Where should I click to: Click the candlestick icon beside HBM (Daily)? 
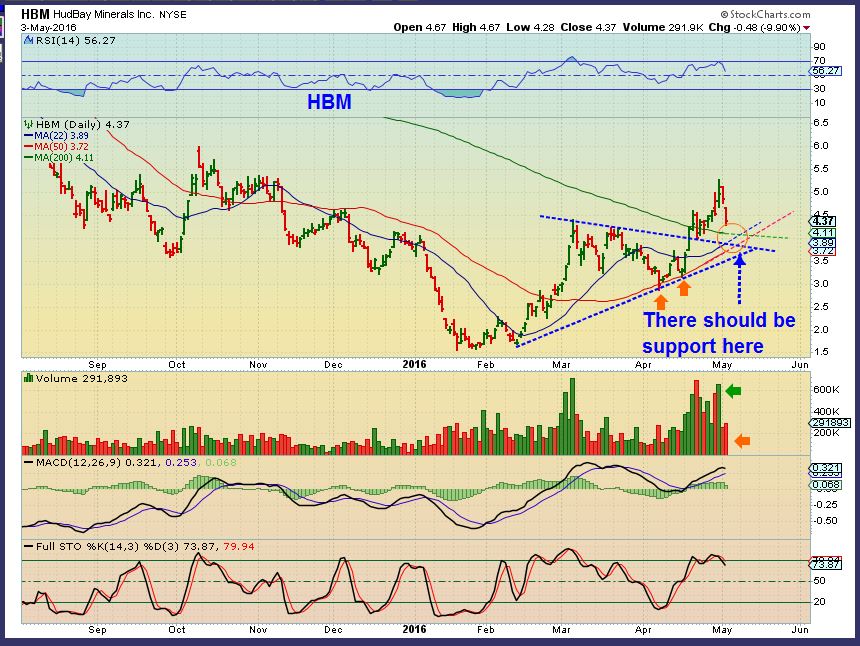point(28,124)
